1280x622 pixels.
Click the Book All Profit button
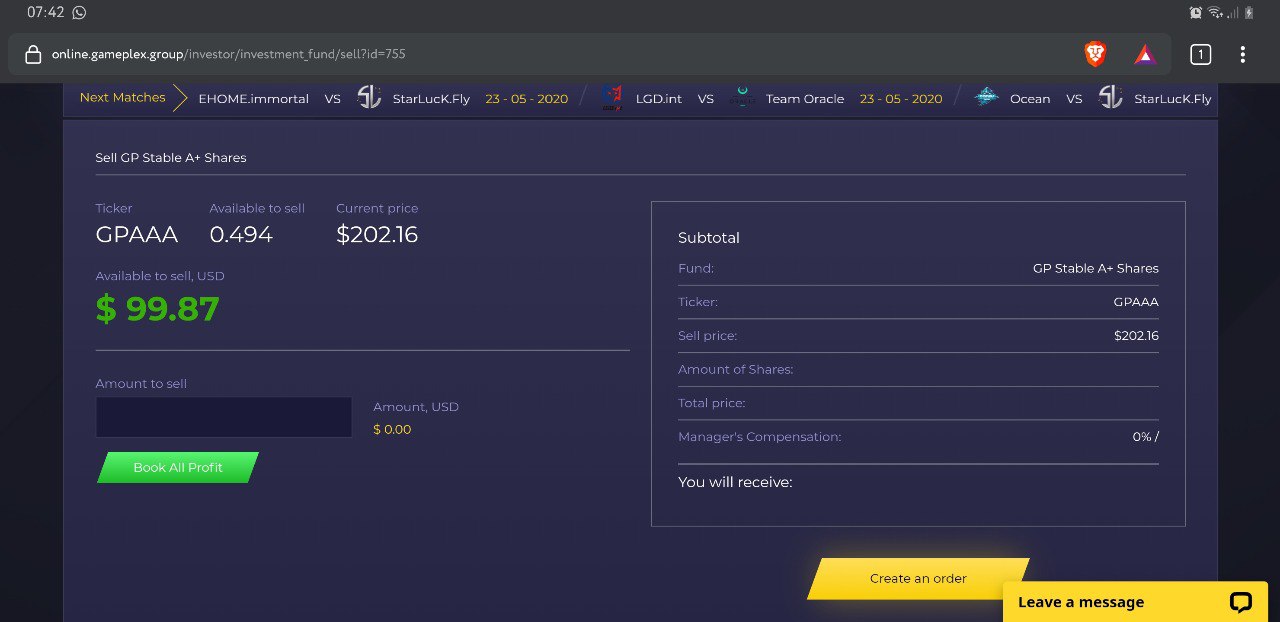coord(178,467)
